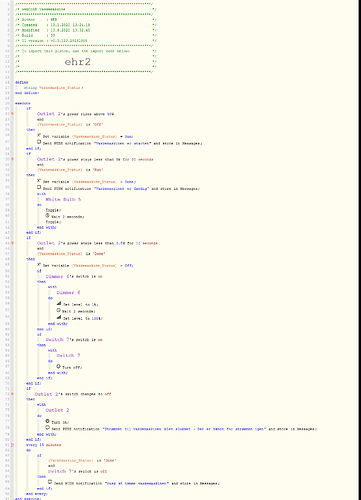
Task: Click the string variable declaration on line 17
Action: coord(53,88)
